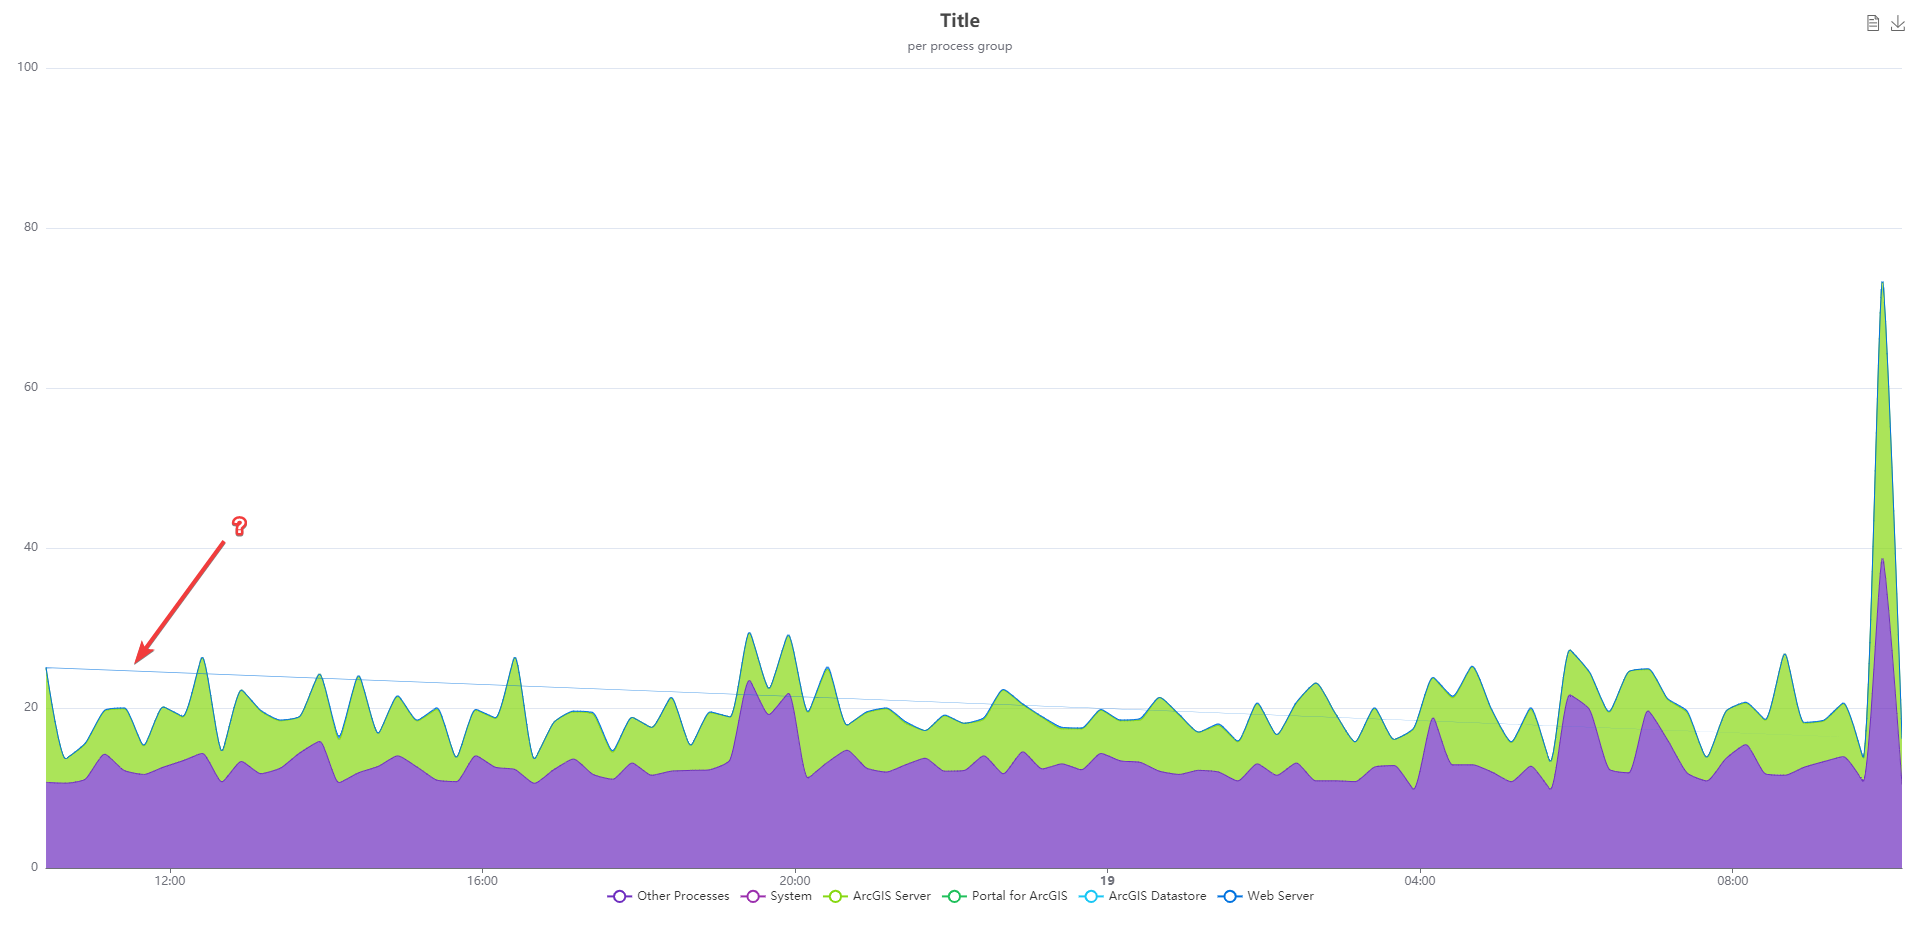The image size is (1920, 937).
Task: Click the 12:00 time axis label
Action: click(169, 880)
